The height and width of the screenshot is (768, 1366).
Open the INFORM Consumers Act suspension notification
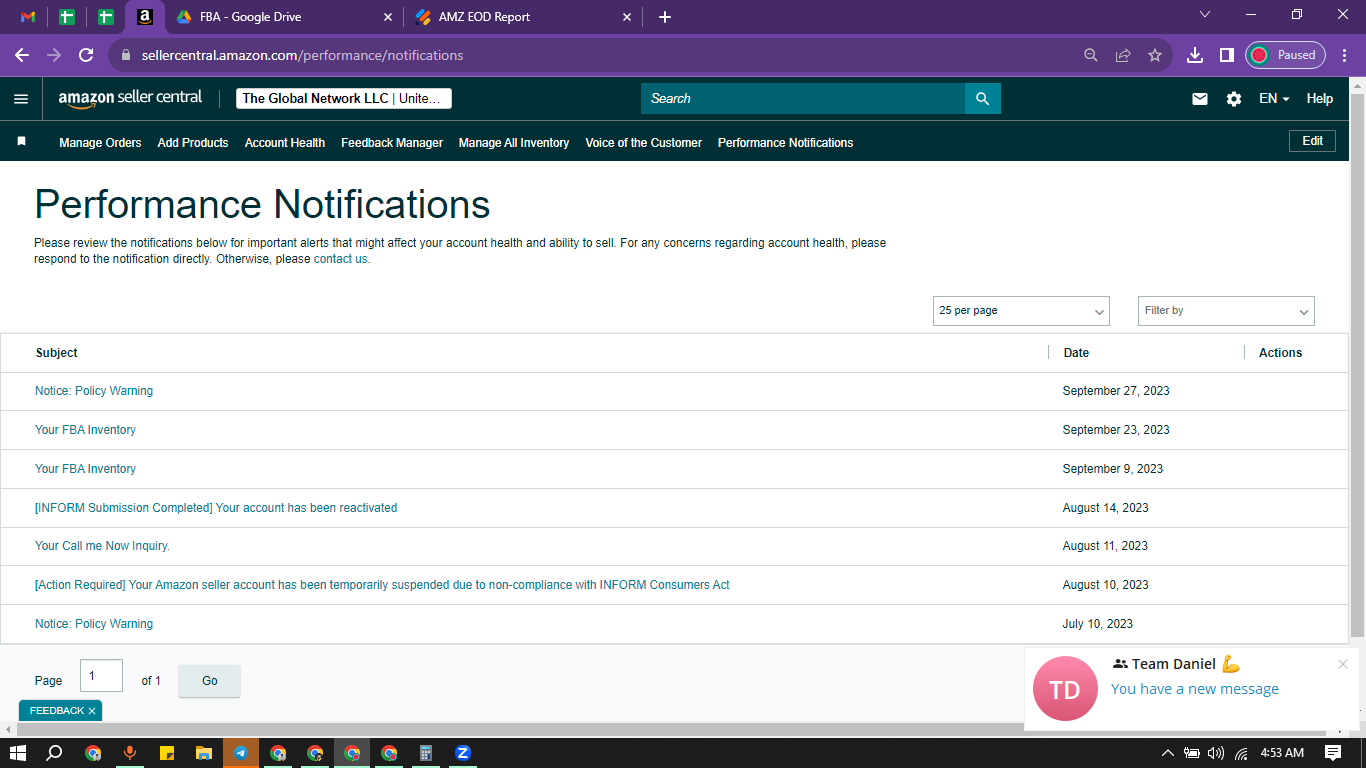point(382,585)
